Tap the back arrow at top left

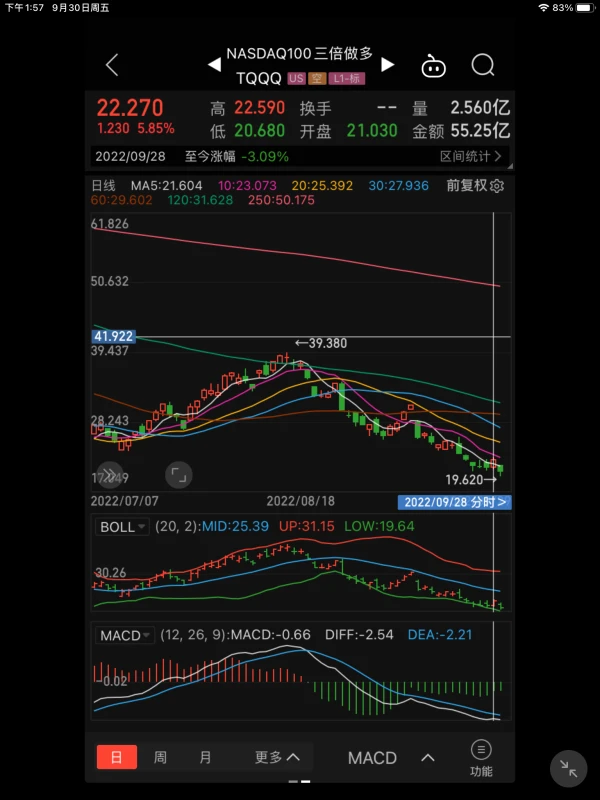pos(112,65)
